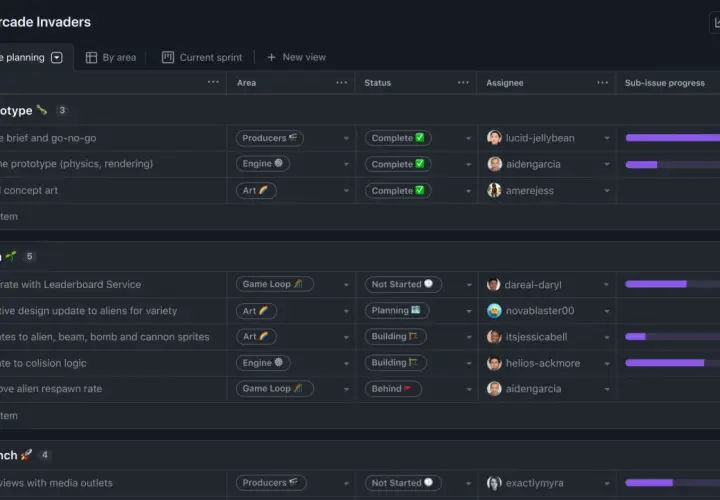Open Assignee dropdown for amerejess row
The image size is (720, 500).
coord(607,191)
